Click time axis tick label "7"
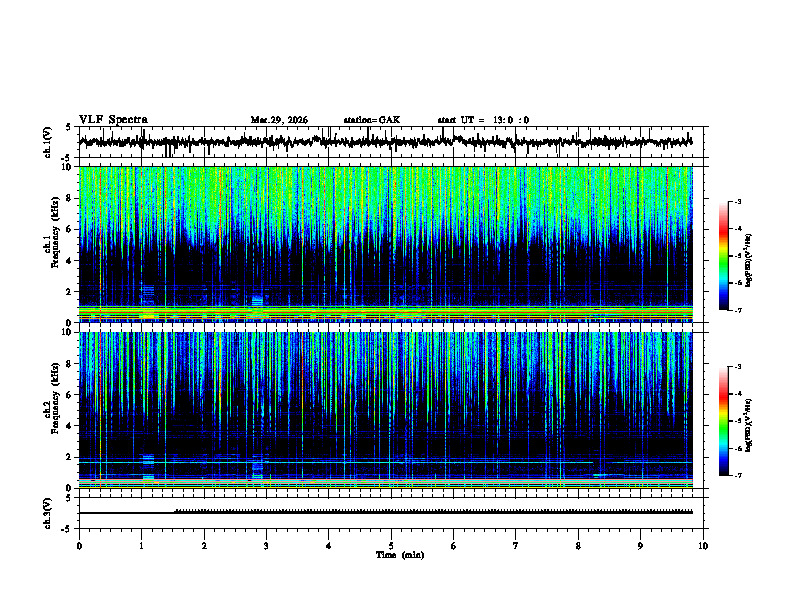Image resolution: width=792 pixels, height=612 pixels. pyautogui.click(x=516, y=546)
